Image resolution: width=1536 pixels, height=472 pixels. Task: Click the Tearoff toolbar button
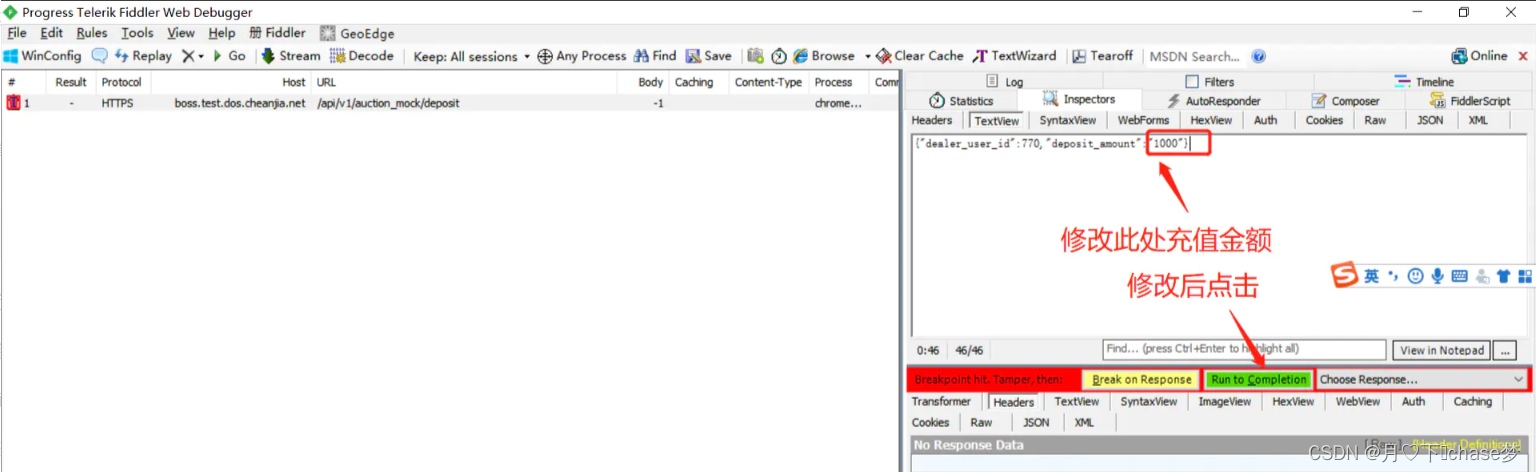1105,56
